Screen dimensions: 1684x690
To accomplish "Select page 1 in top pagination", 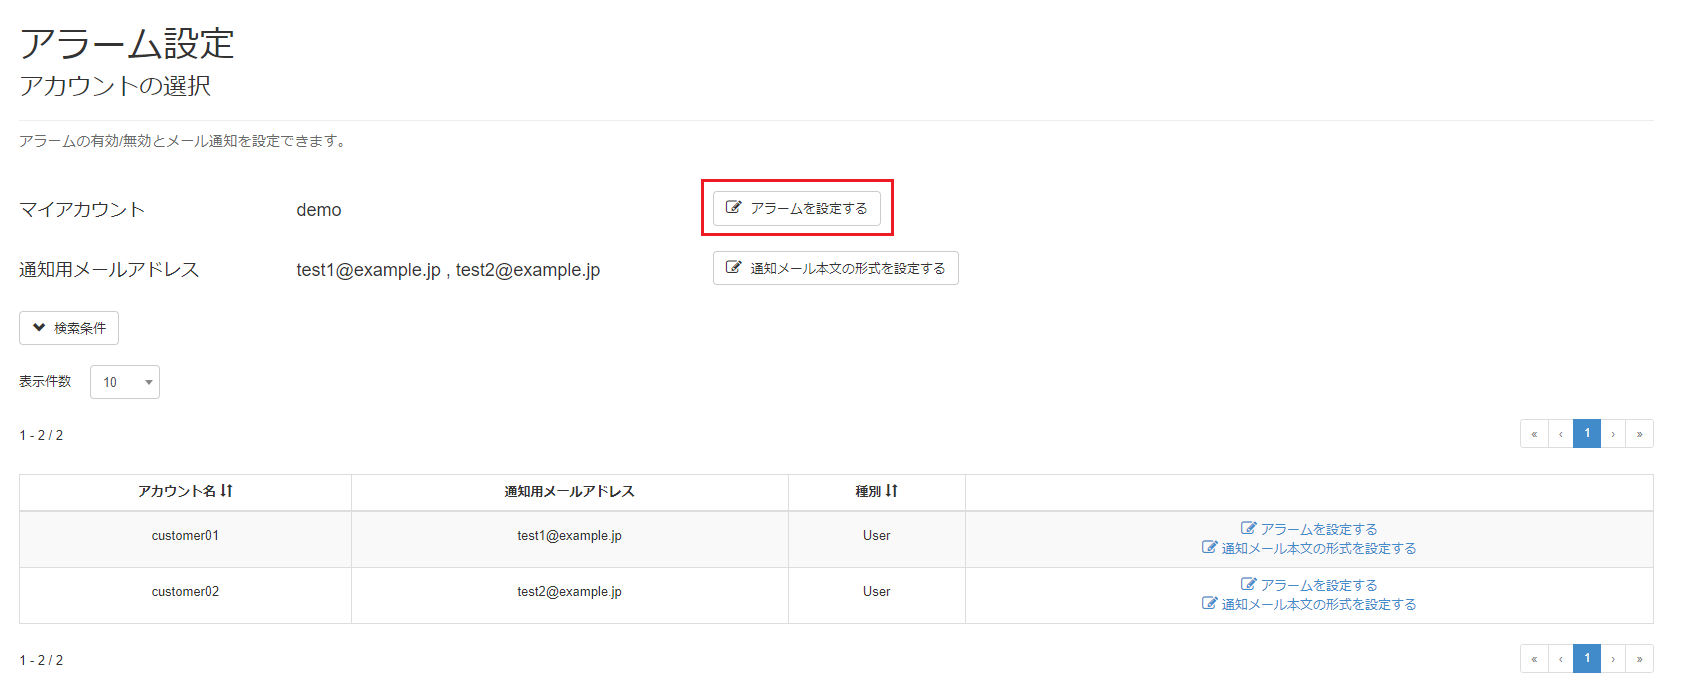I will (x=1587, y=434).
